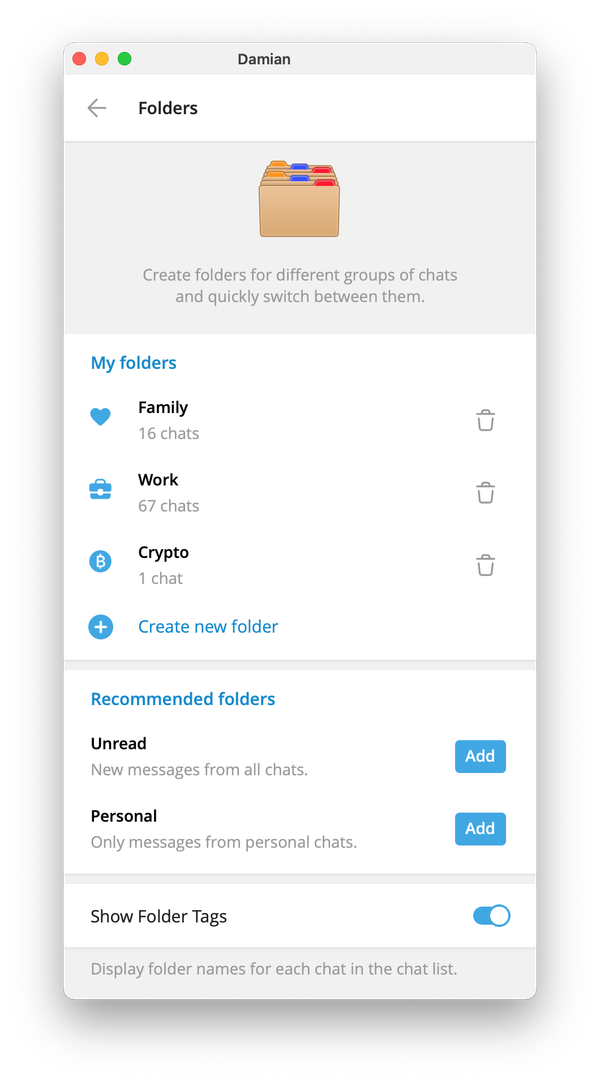Click the heart icon beside Family folder
The width and height of the screenshot is (600, 1083).
click(x=100, y=417)
